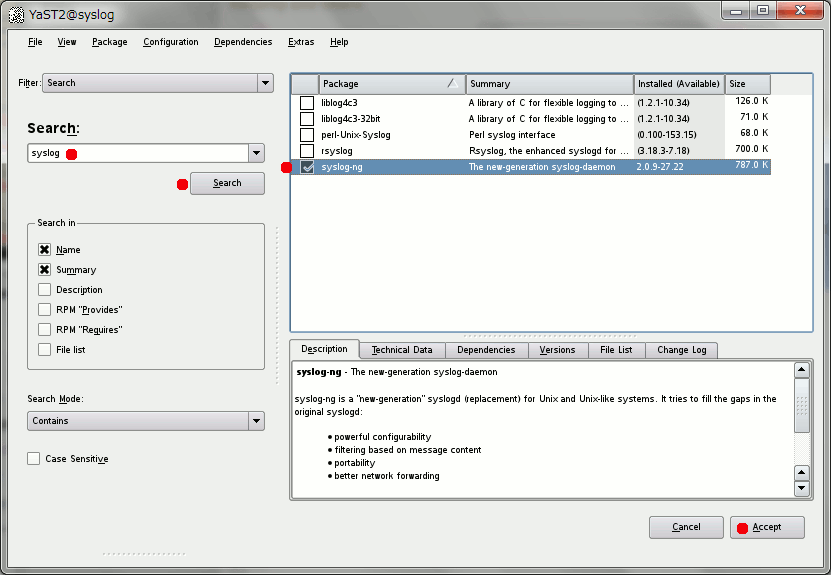Expand the Filter dropdown
831x575 pixels.
(x=266, y=83)
